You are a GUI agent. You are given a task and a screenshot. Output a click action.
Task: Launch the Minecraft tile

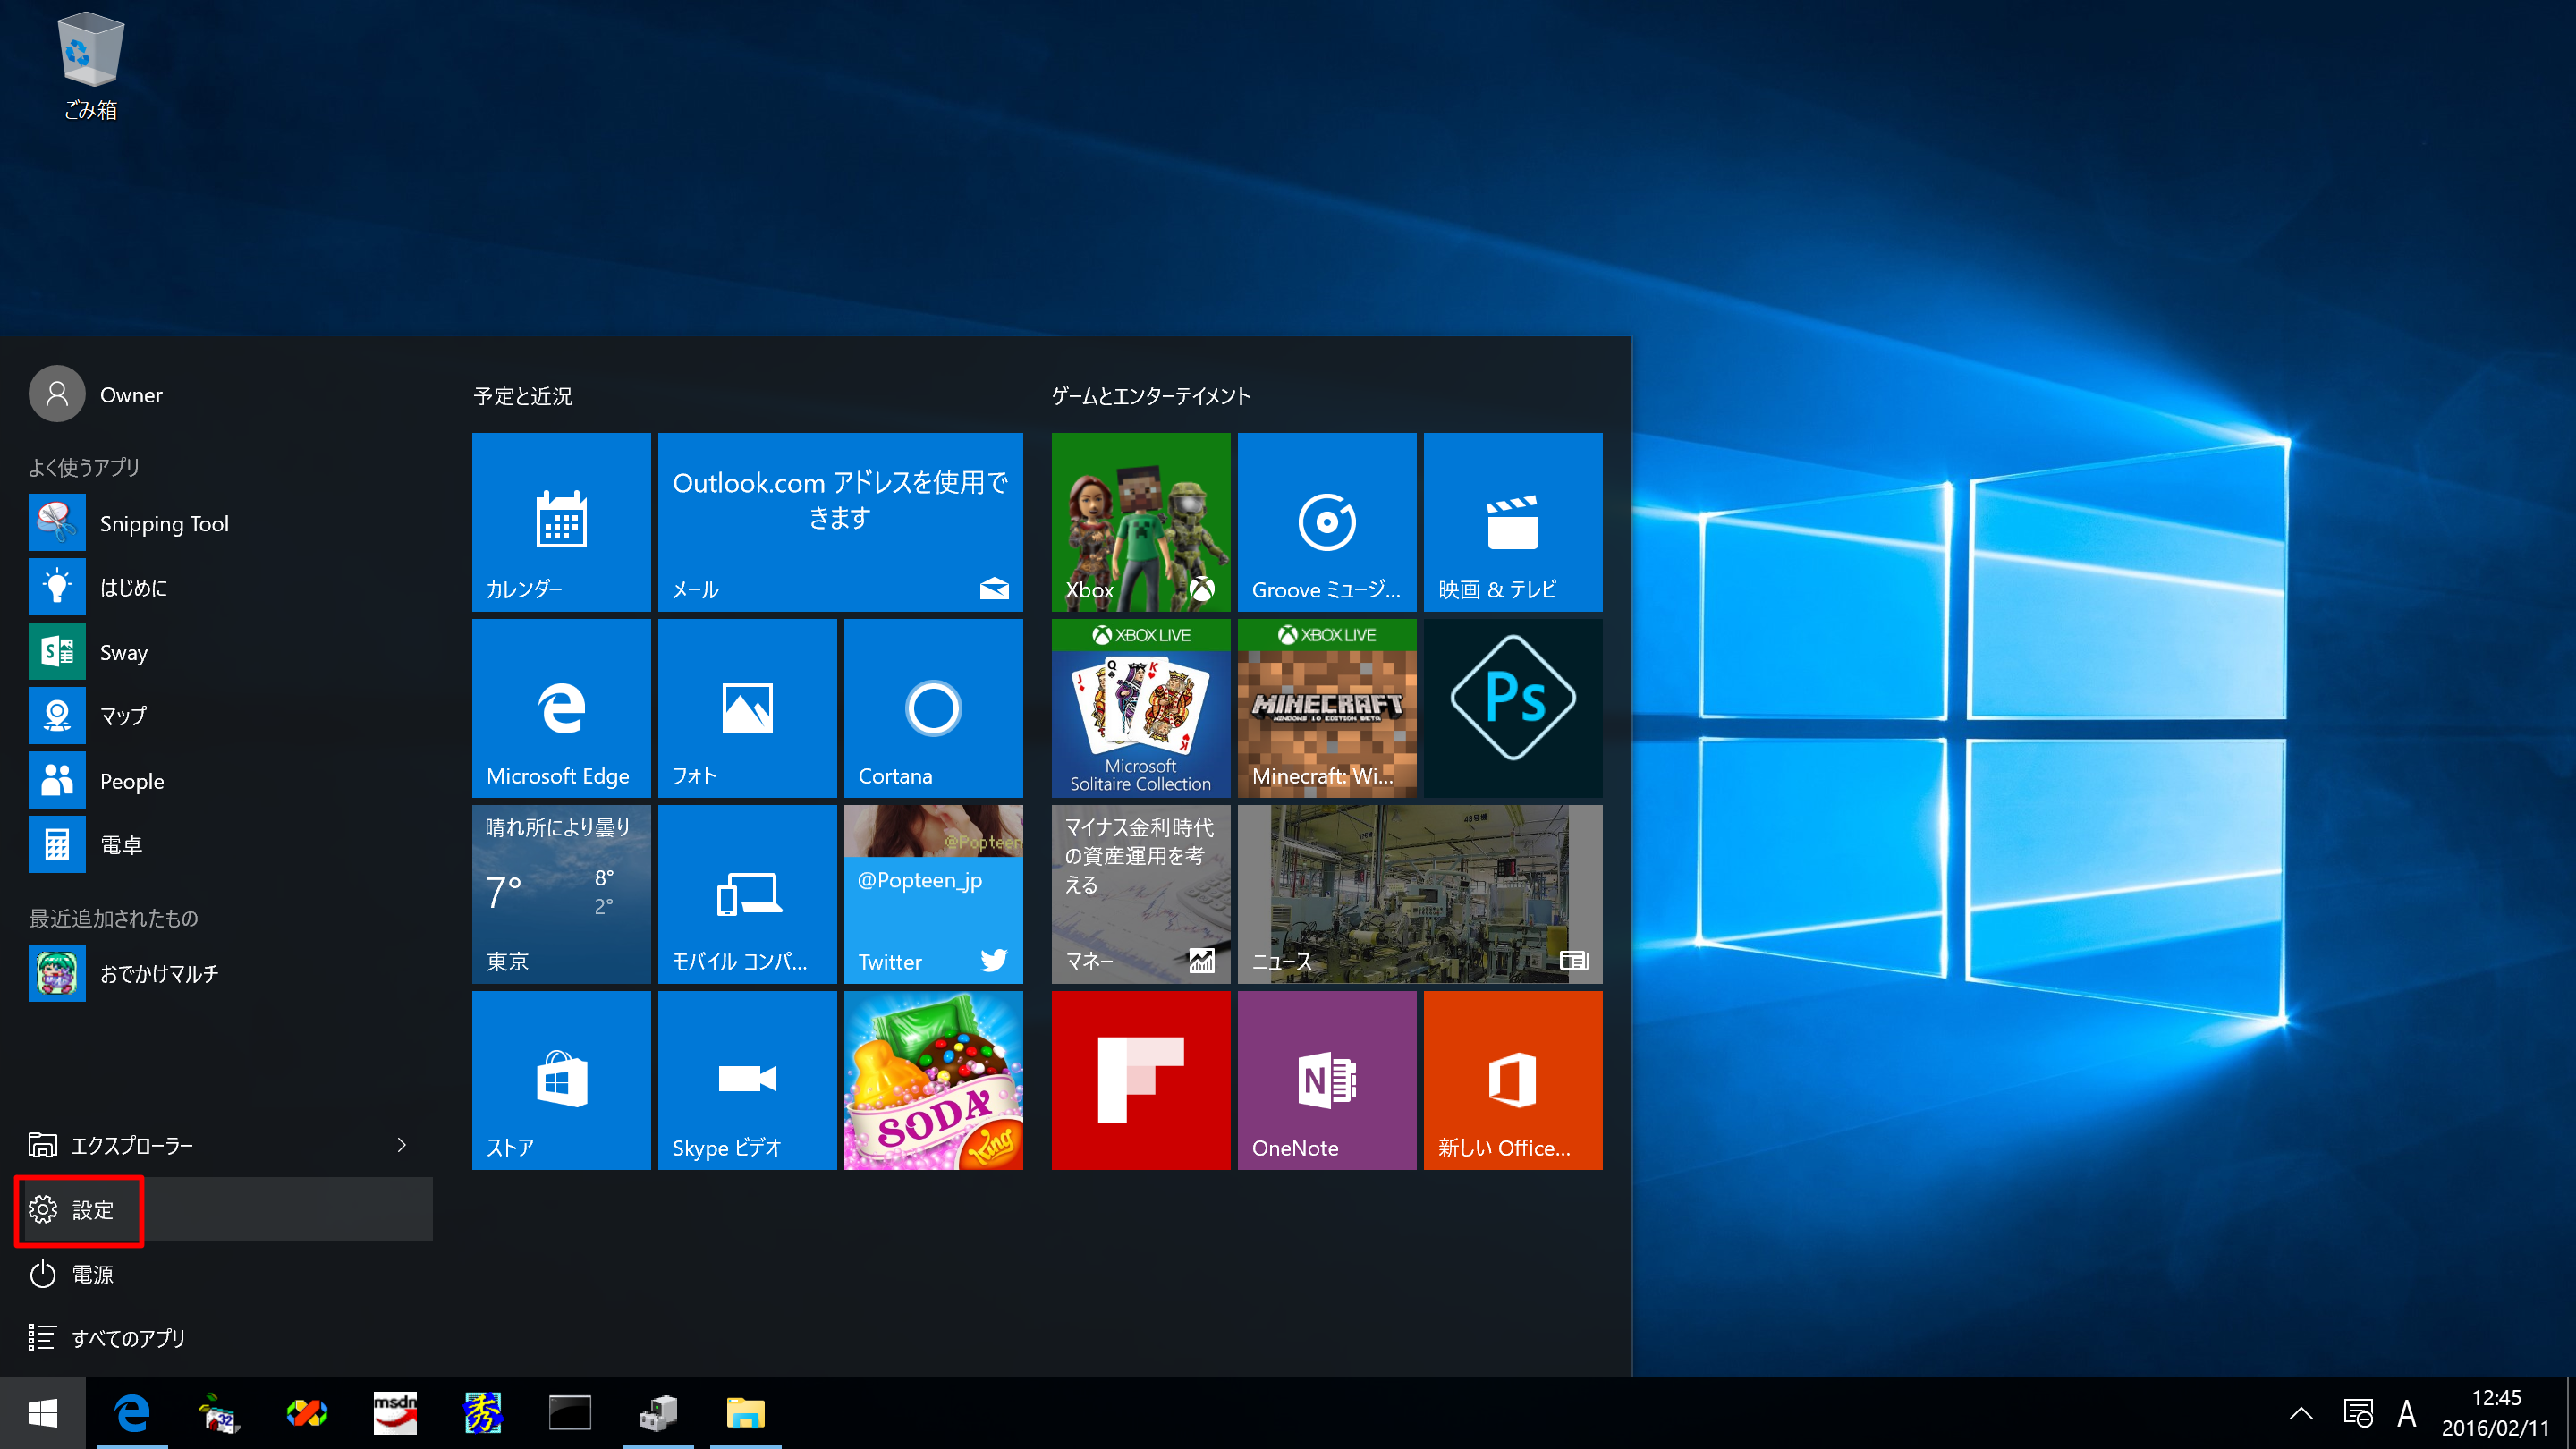(x=1326, y=708)
